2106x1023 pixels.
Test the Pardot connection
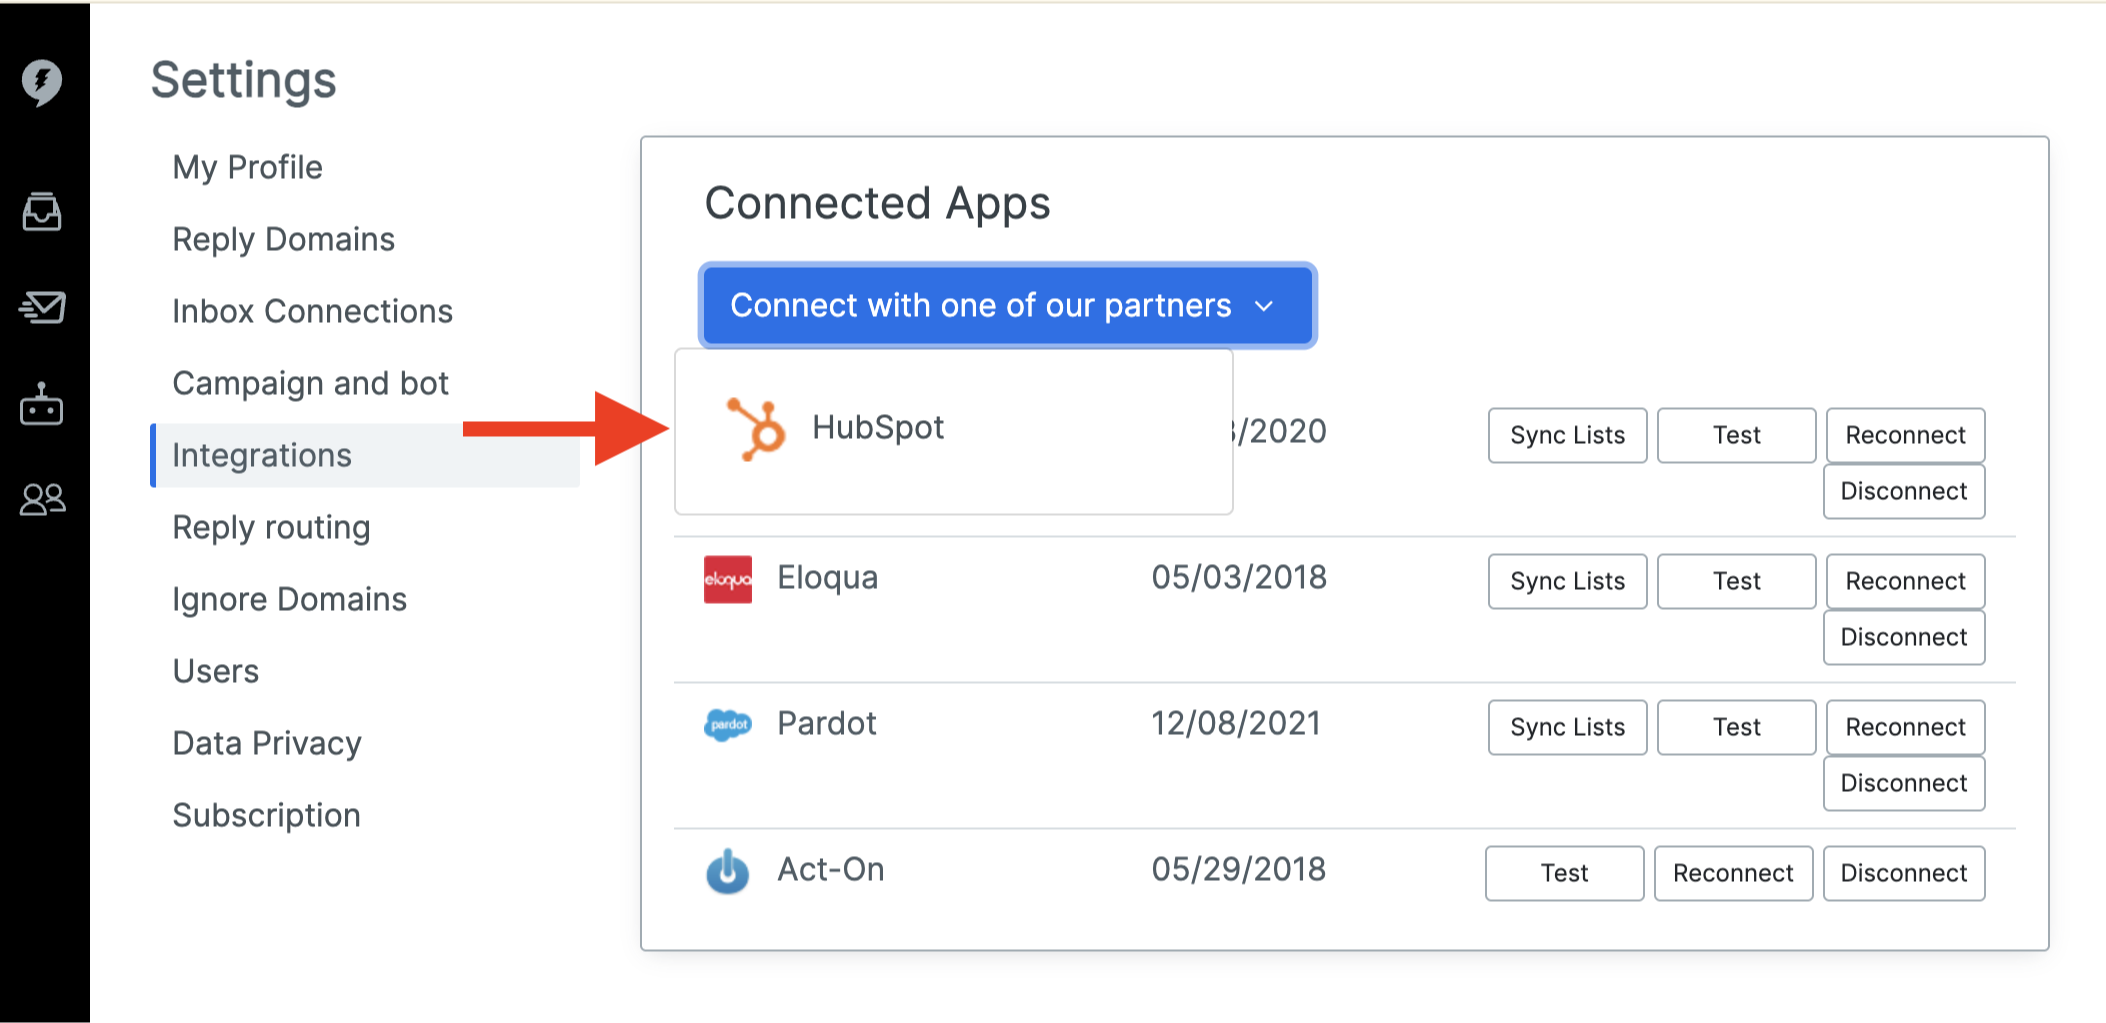(1736, 726)
